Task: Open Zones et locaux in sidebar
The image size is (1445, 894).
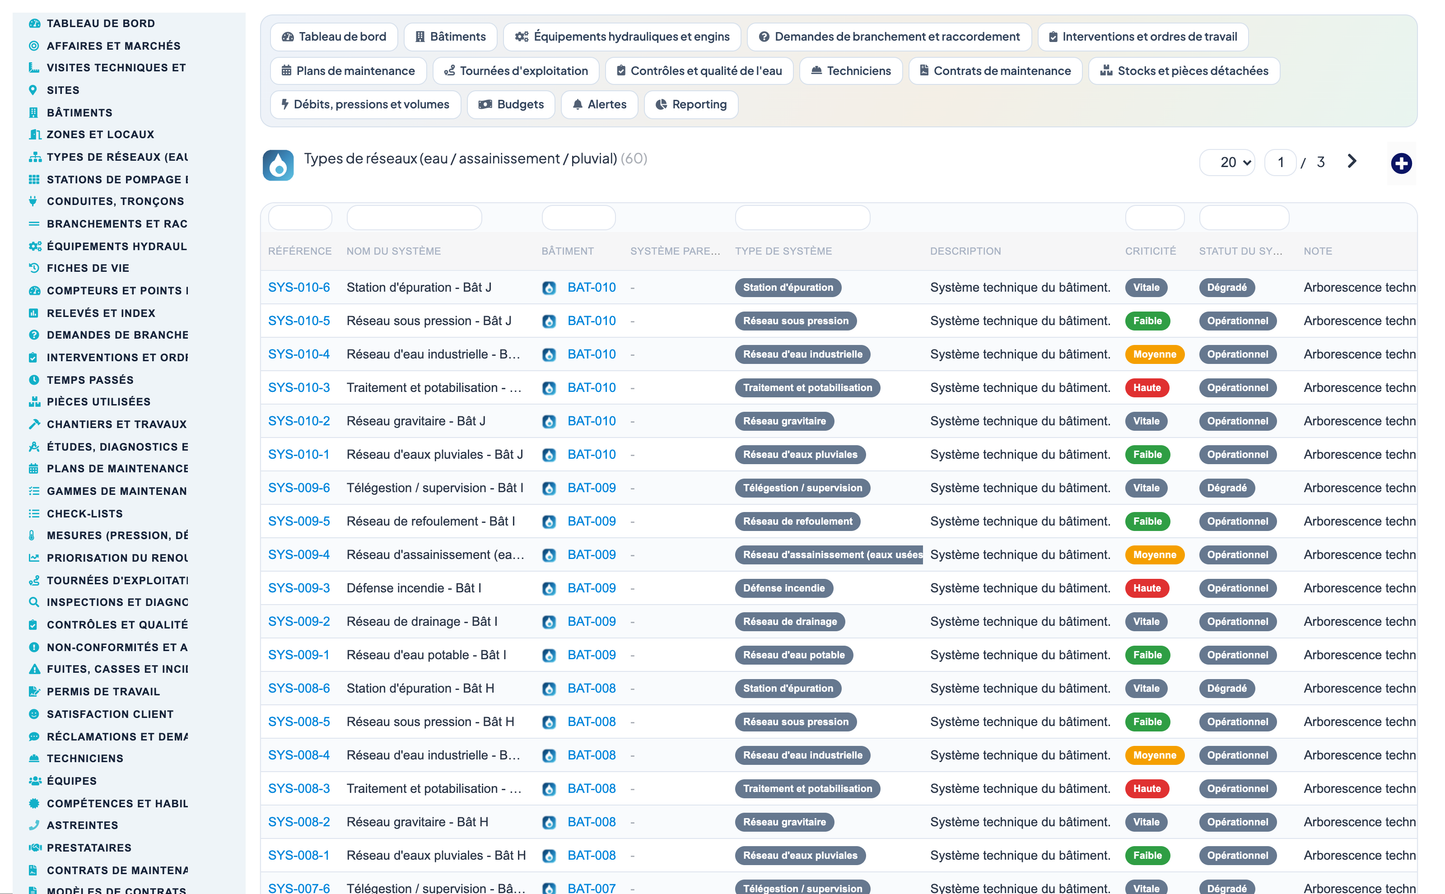Action: [100, 134]
